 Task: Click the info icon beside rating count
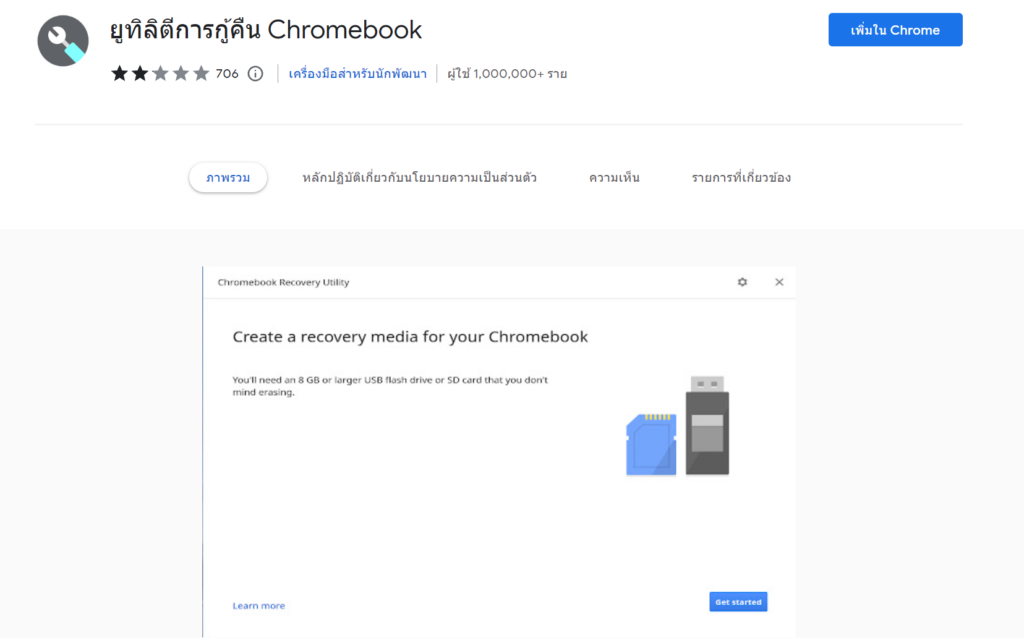pyautogui.click(x=255, y=73)
